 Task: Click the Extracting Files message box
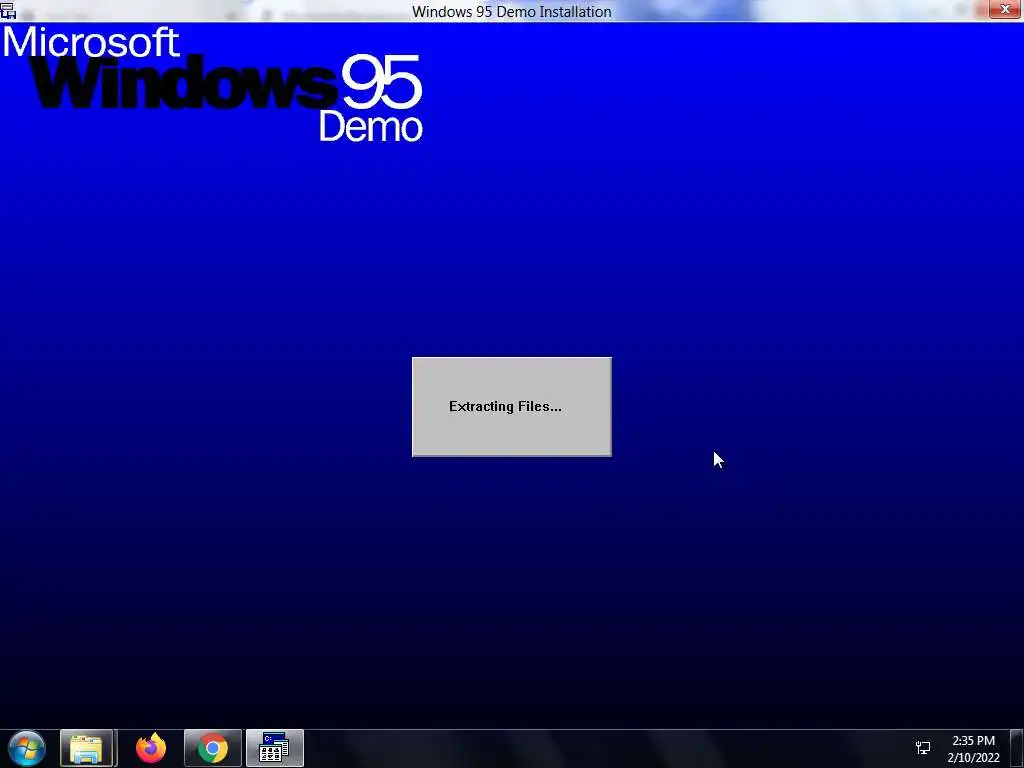click(x=512, y=407)
